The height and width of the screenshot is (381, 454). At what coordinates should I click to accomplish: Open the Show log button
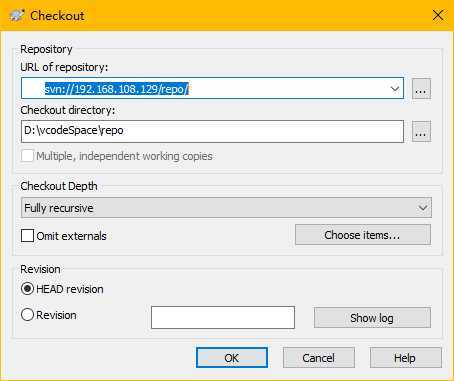(372, 318)
